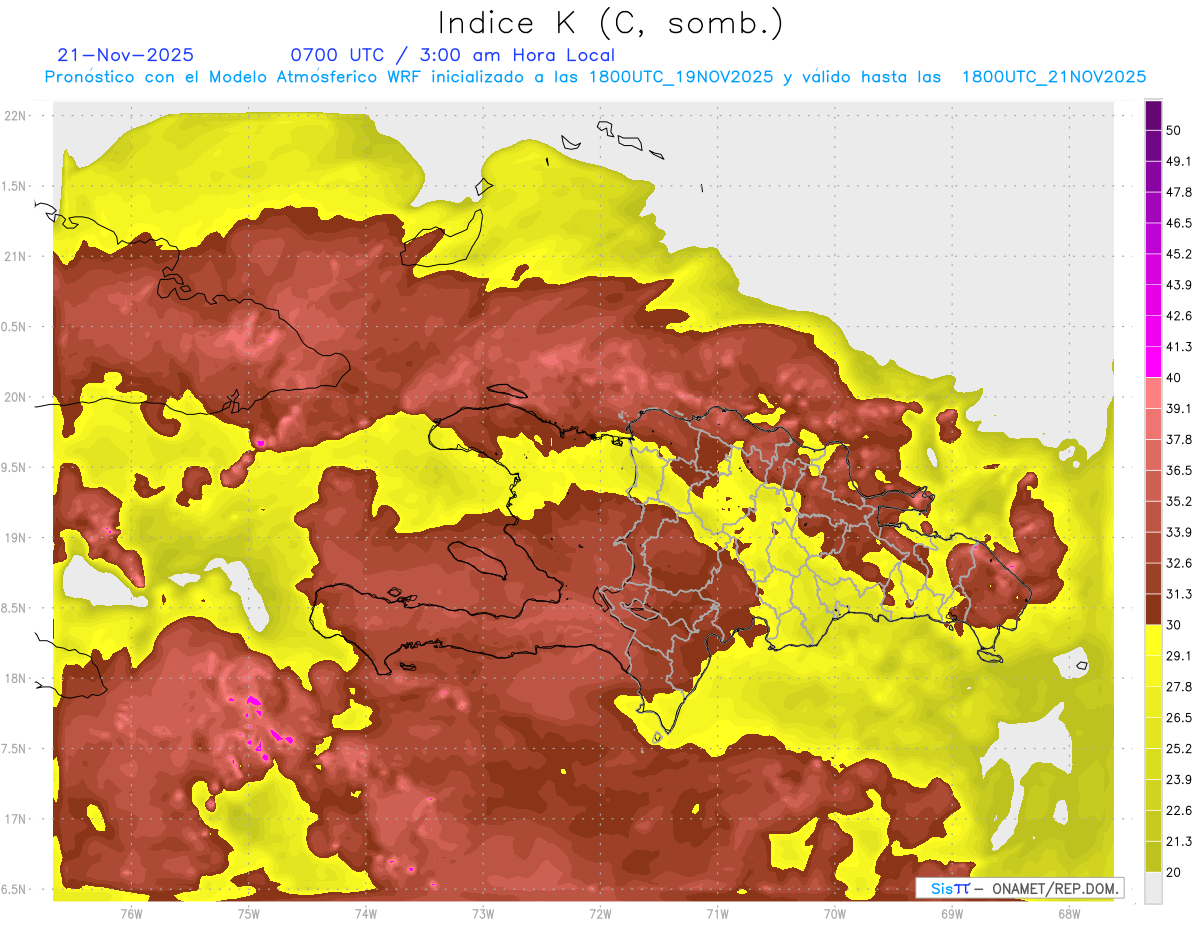Click the '50' color scale label
The width and height of the screenshot is (1200, 927).
[1173, 130]
